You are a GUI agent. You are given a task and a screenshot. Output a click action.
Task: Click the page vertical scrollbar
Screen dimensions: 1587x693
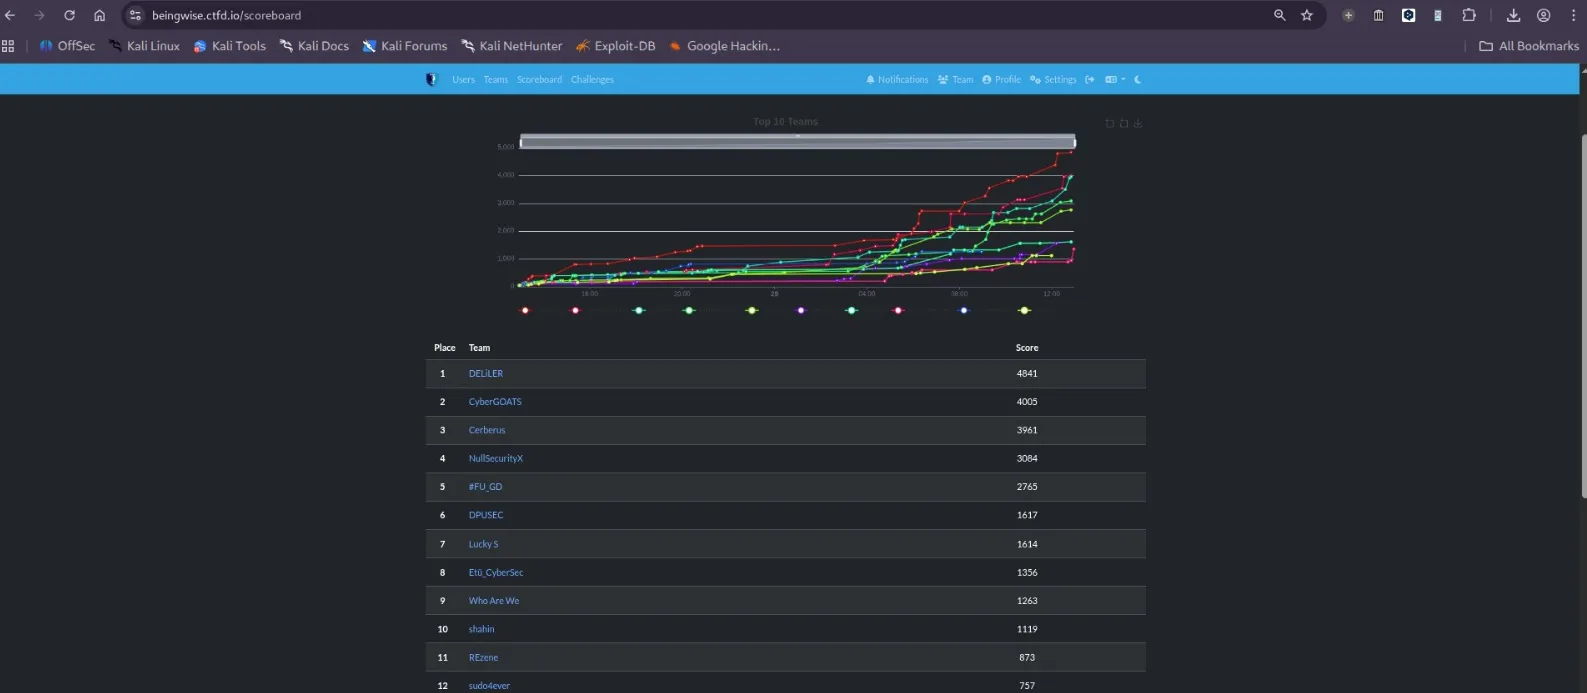coord(1583,315)
